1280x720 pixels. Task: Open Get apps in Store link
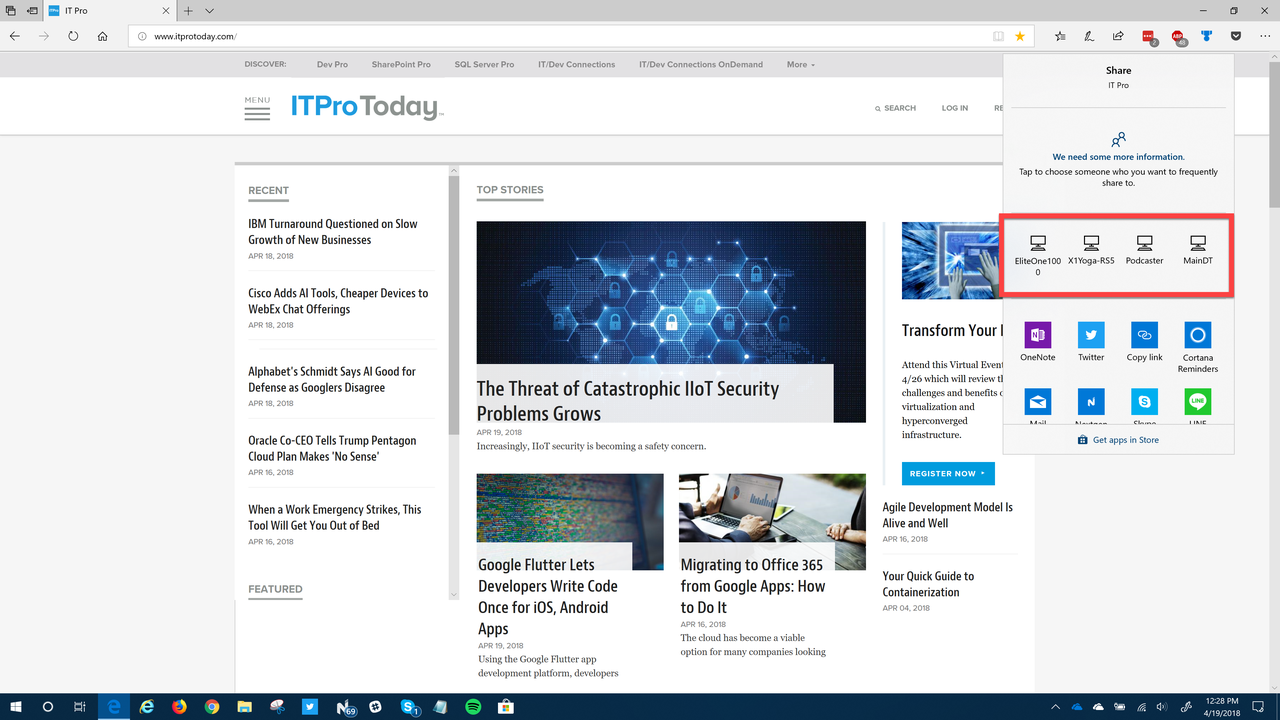click(1118, 440)
